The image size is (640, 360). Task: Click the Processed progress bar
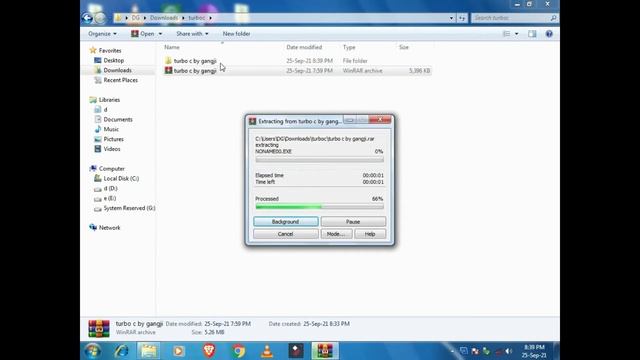[319, 207]
